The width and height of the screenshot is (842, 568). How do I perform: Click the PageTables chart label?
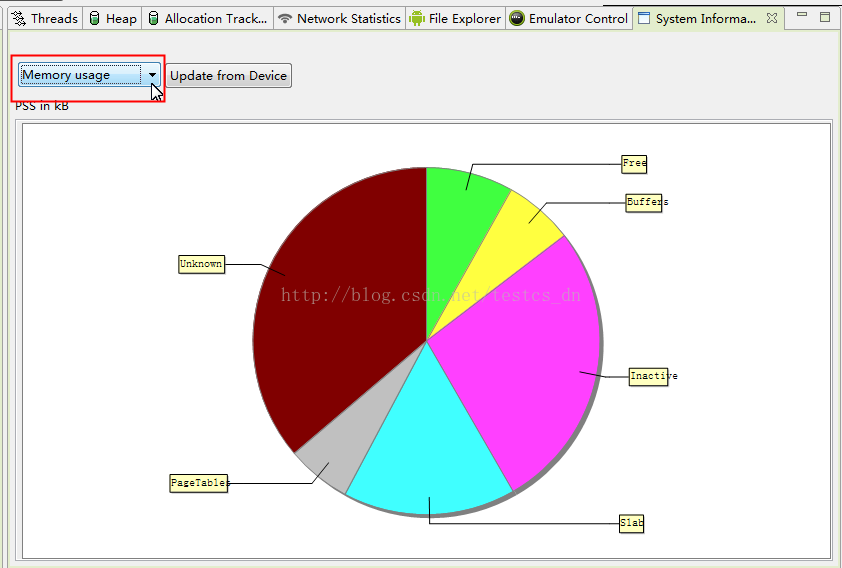click(199, 483)
